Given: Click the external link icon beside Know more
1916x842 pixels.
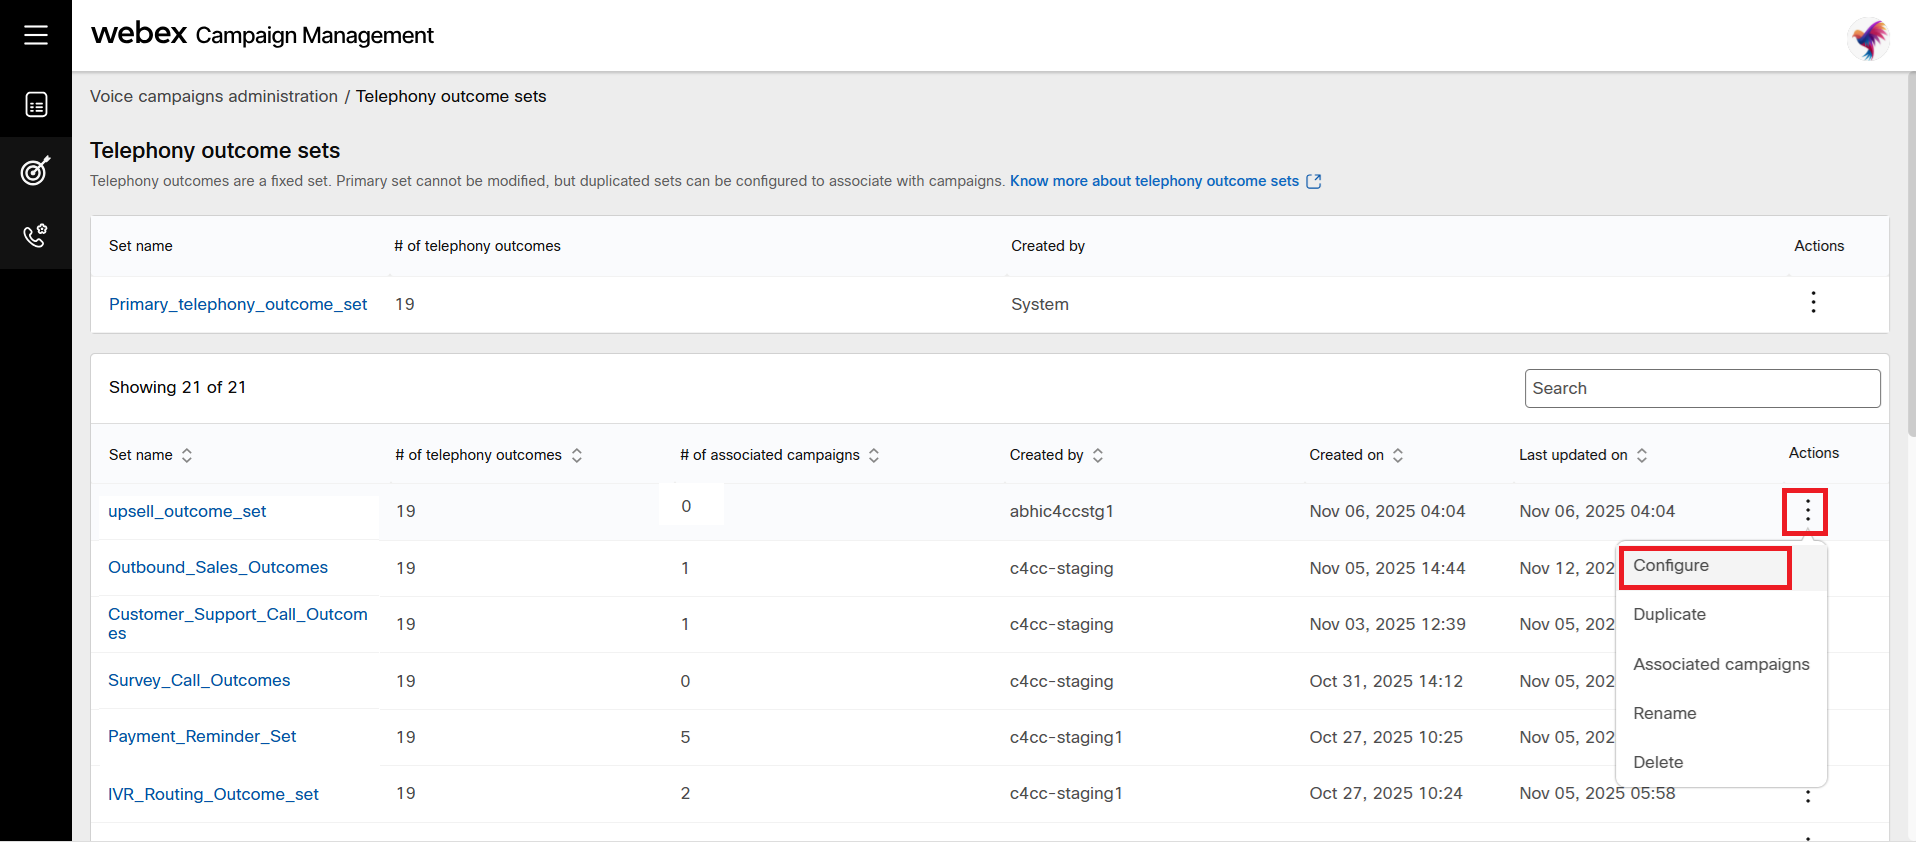Looking at the screenshot, I should click(1314, 181).
